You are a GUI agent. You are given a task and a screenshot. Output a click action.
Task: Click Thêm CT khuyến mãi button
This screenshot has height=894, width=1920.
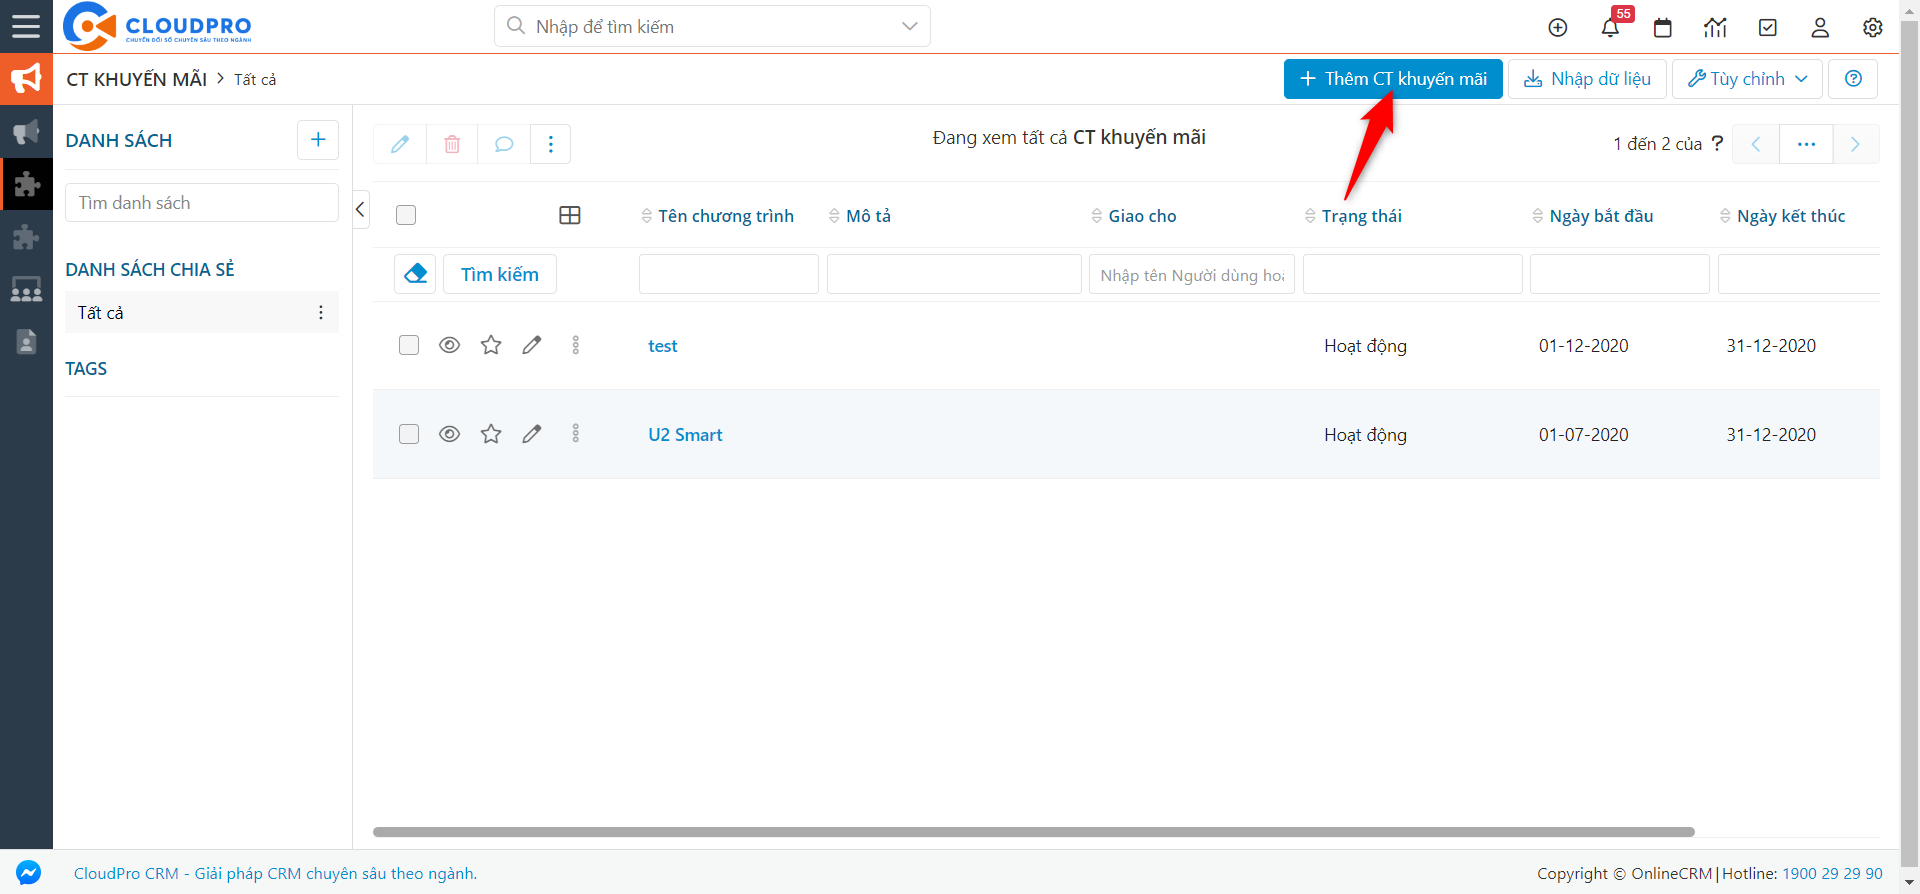[1393, 79]
